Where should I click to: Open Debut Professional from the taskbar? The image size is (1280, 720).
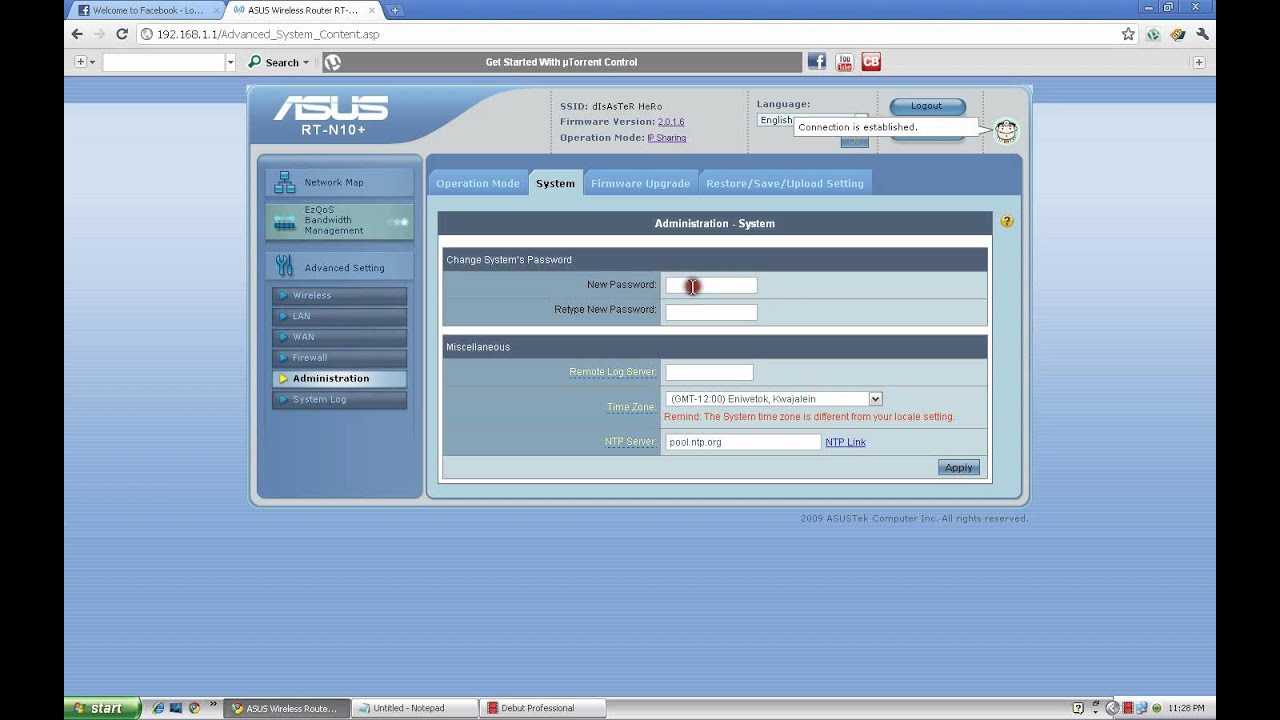tap(543, 708)
